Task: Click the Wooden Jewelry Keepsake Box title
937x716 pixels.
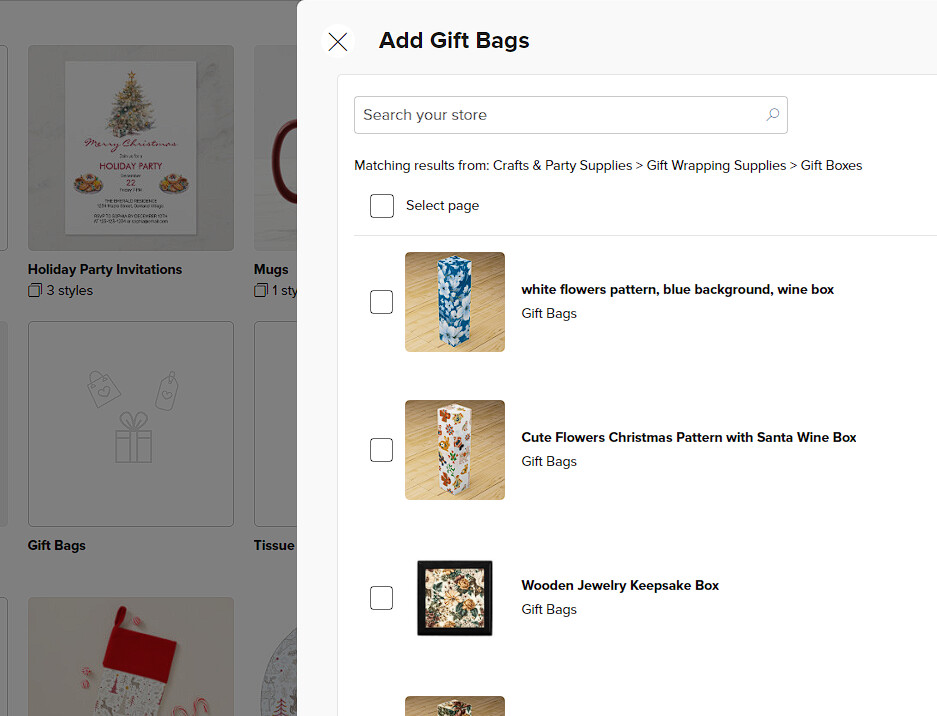Action: coord(620,585)
